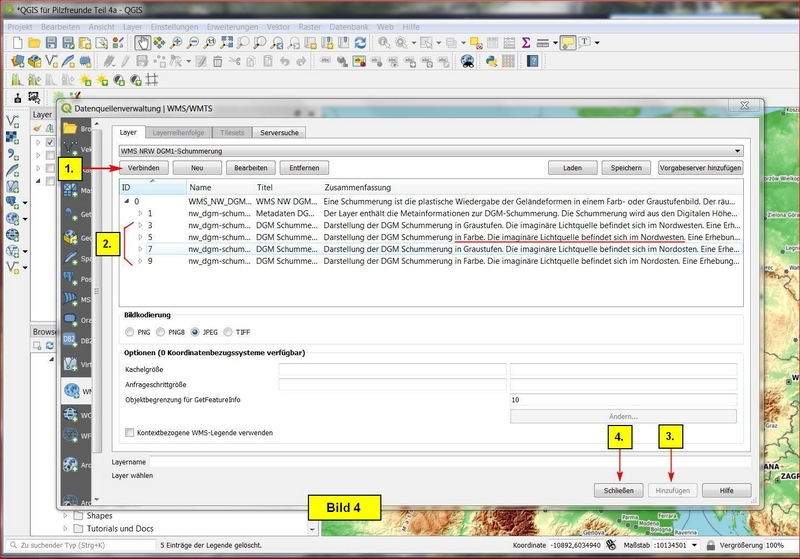The height and width of the screenshot is (559, 800).
Task: Click the Verbinden button
Action: [x=143, y=168]
